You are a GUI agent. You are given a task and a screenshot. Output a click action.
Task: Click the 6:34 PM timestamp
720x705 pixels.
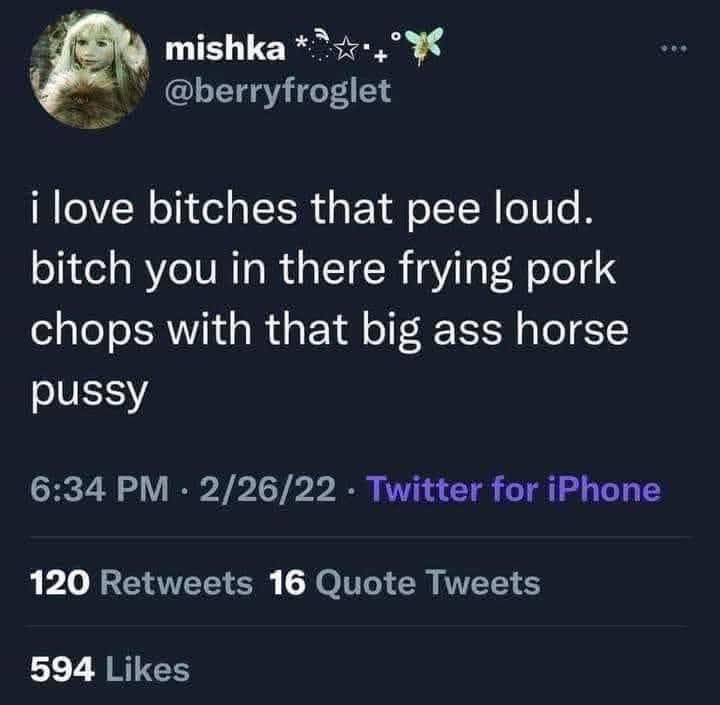(100, 489)
